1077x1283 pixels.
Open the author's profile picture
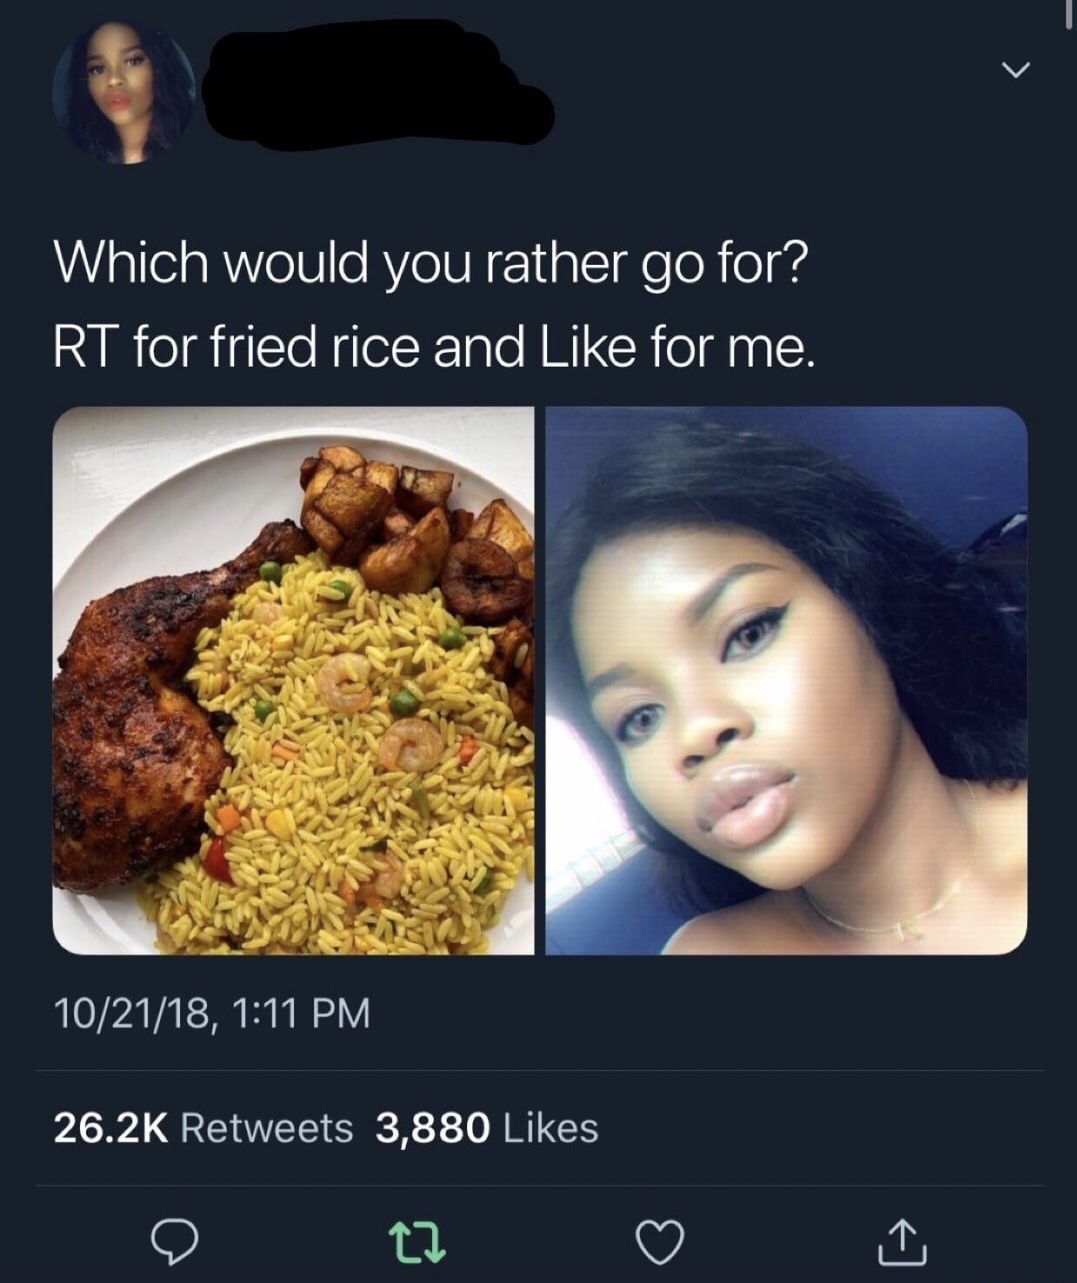(x=124, y=91)
